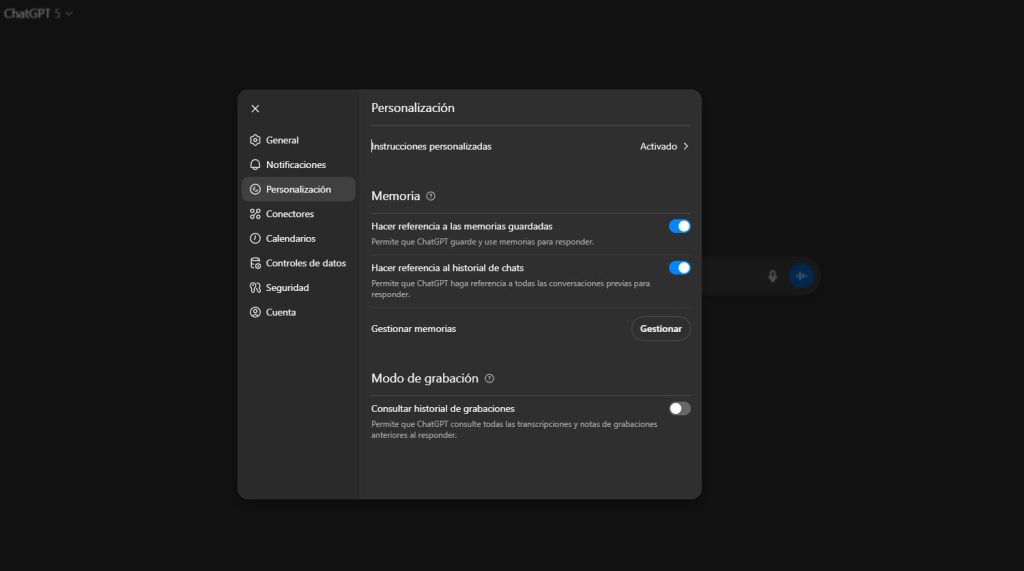The image size is (1024, 571).
Task: Start voice mode with blue waveform button
Action: pyautogui.click(x=801, y=276)
